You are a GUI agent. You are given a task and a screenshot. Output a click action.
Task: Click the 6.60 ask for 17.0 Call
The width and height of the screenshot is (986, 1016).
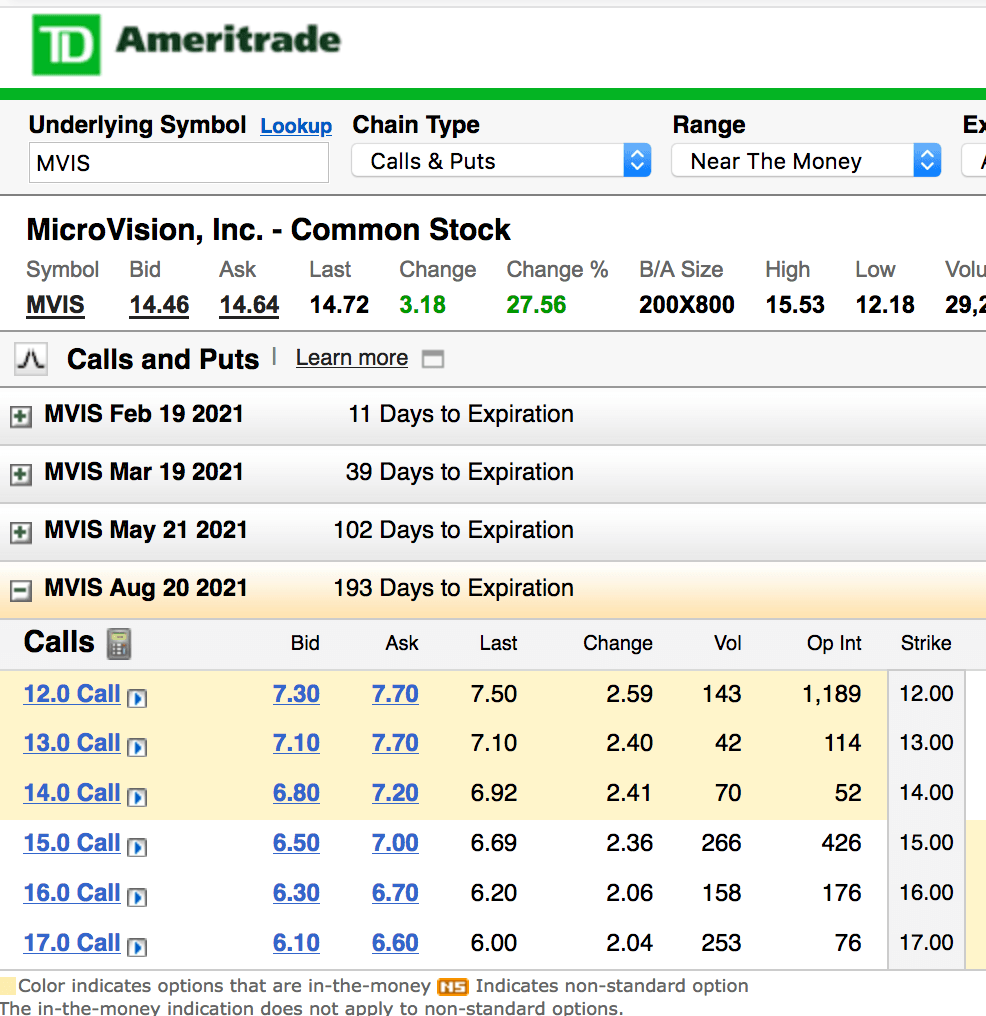point(395,943)
